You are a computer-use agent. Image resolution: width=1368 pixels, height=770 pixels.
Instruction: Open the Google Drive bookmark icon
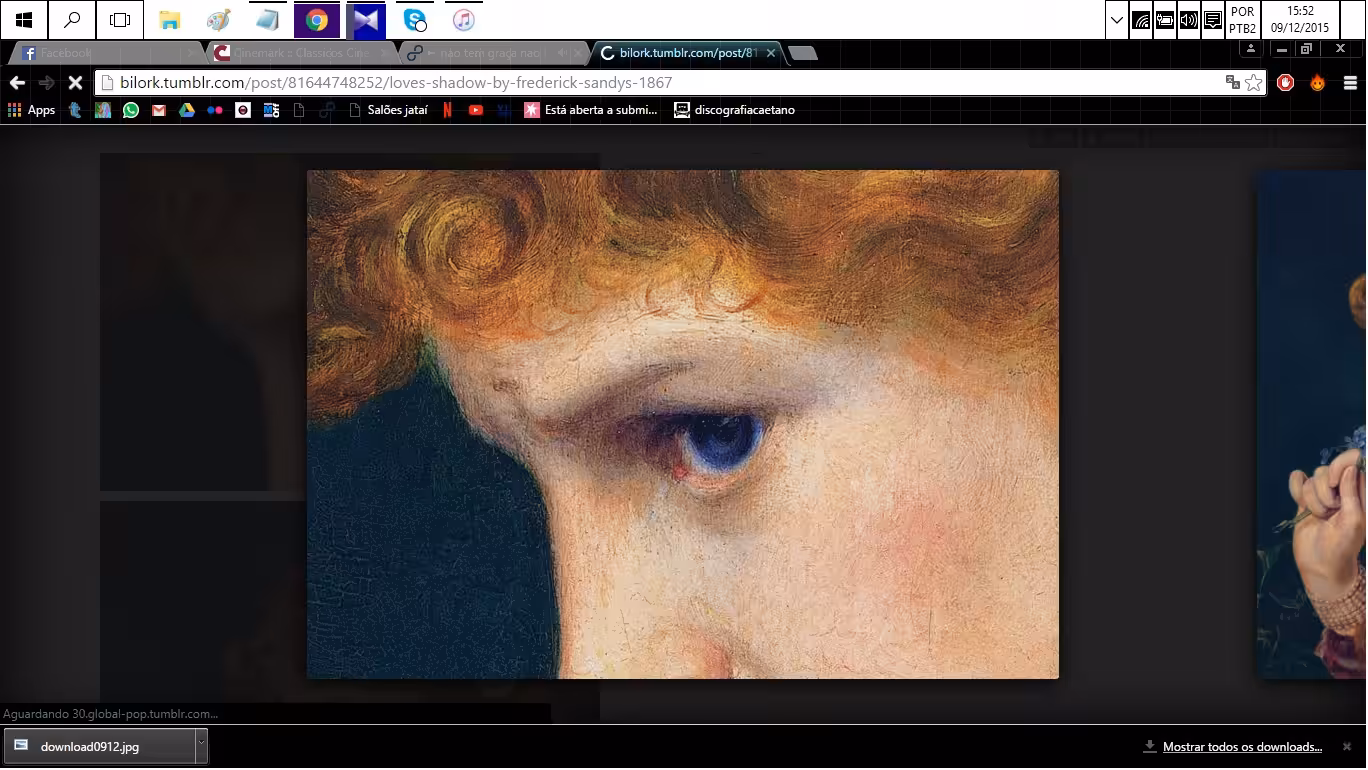point(187,110)
